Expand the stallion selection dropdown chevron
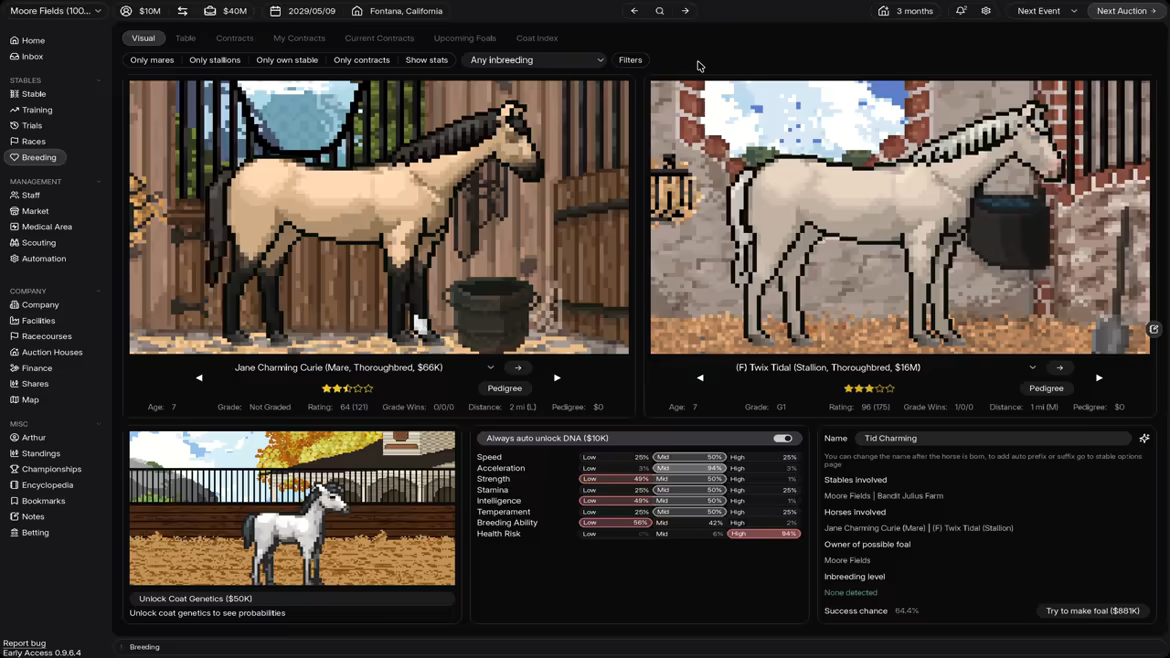The image size is (1170, 658). pyautogui.click(x=1033, y=367)
